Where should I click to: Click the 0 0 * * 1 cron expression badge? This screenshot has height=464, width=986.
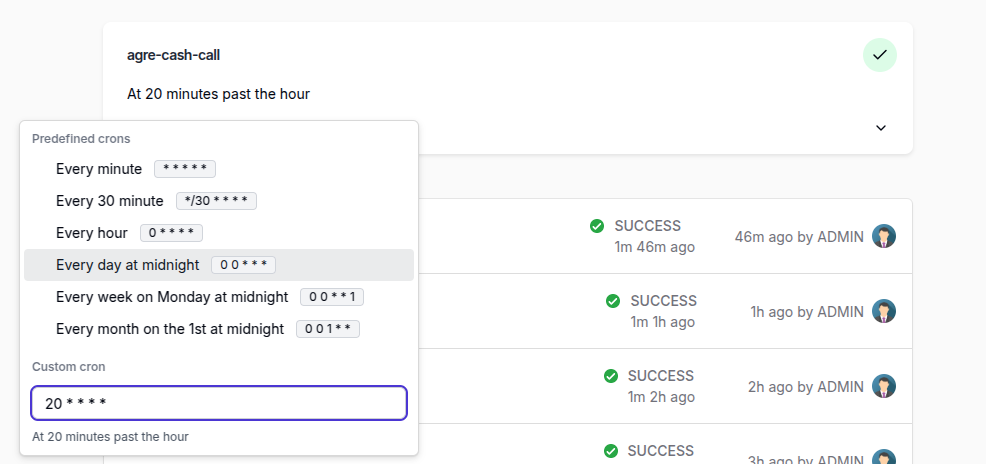(x=332, y=297)
